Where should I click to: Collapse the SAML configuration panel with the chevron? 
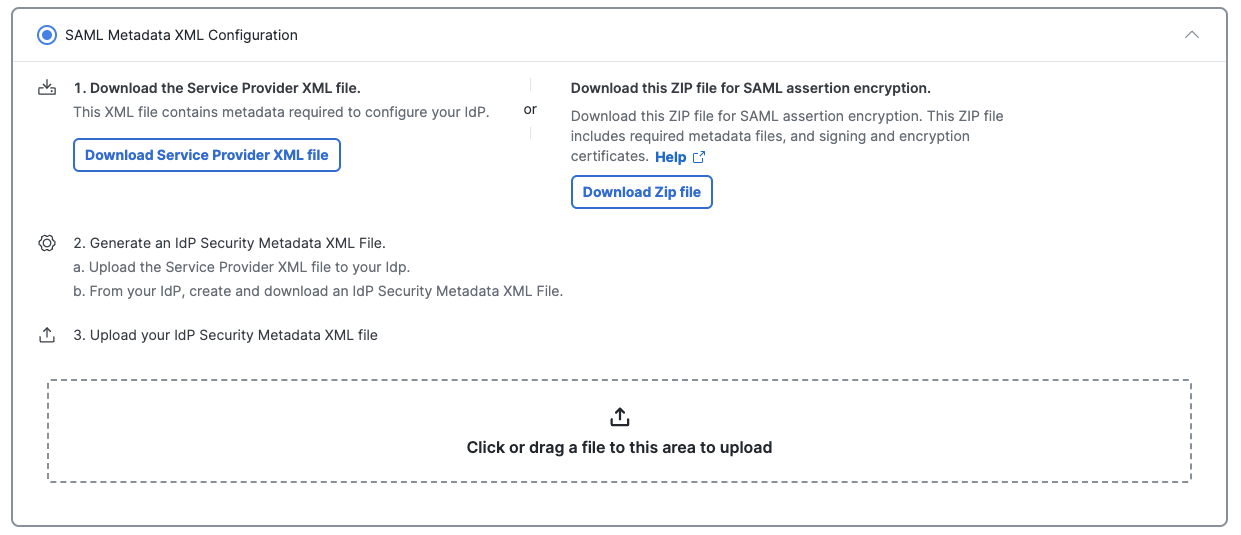pos(1191,35)
